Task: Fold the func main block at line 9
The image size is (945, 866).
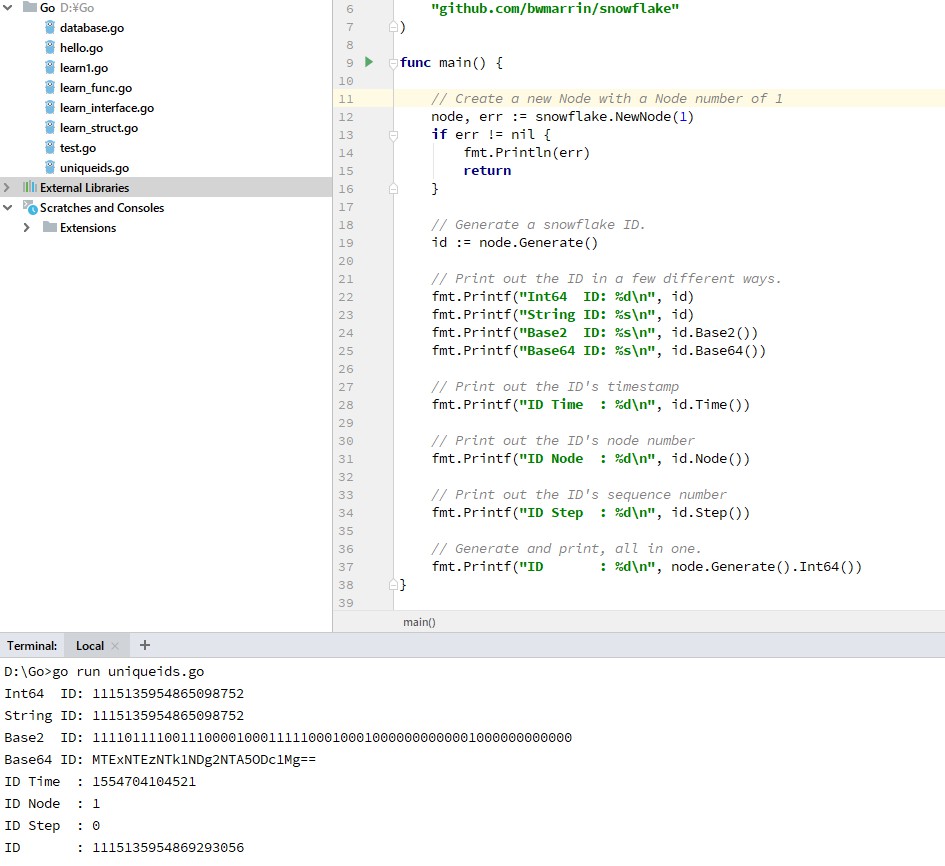Action: coord(393,63)
